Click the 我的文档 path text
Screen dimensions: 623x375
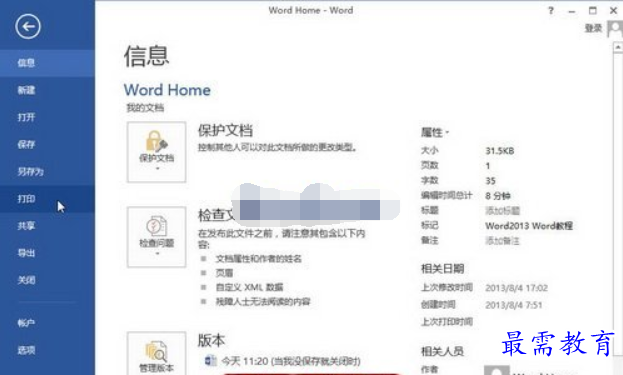pos(145,108)
